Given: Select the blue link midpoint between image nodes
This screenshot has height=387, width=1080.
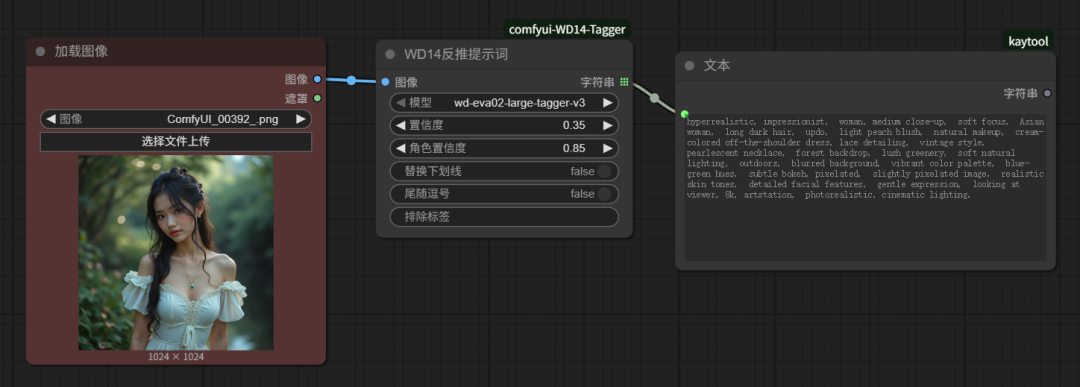Looking at the screenshot, I should (x=351, y=81).
